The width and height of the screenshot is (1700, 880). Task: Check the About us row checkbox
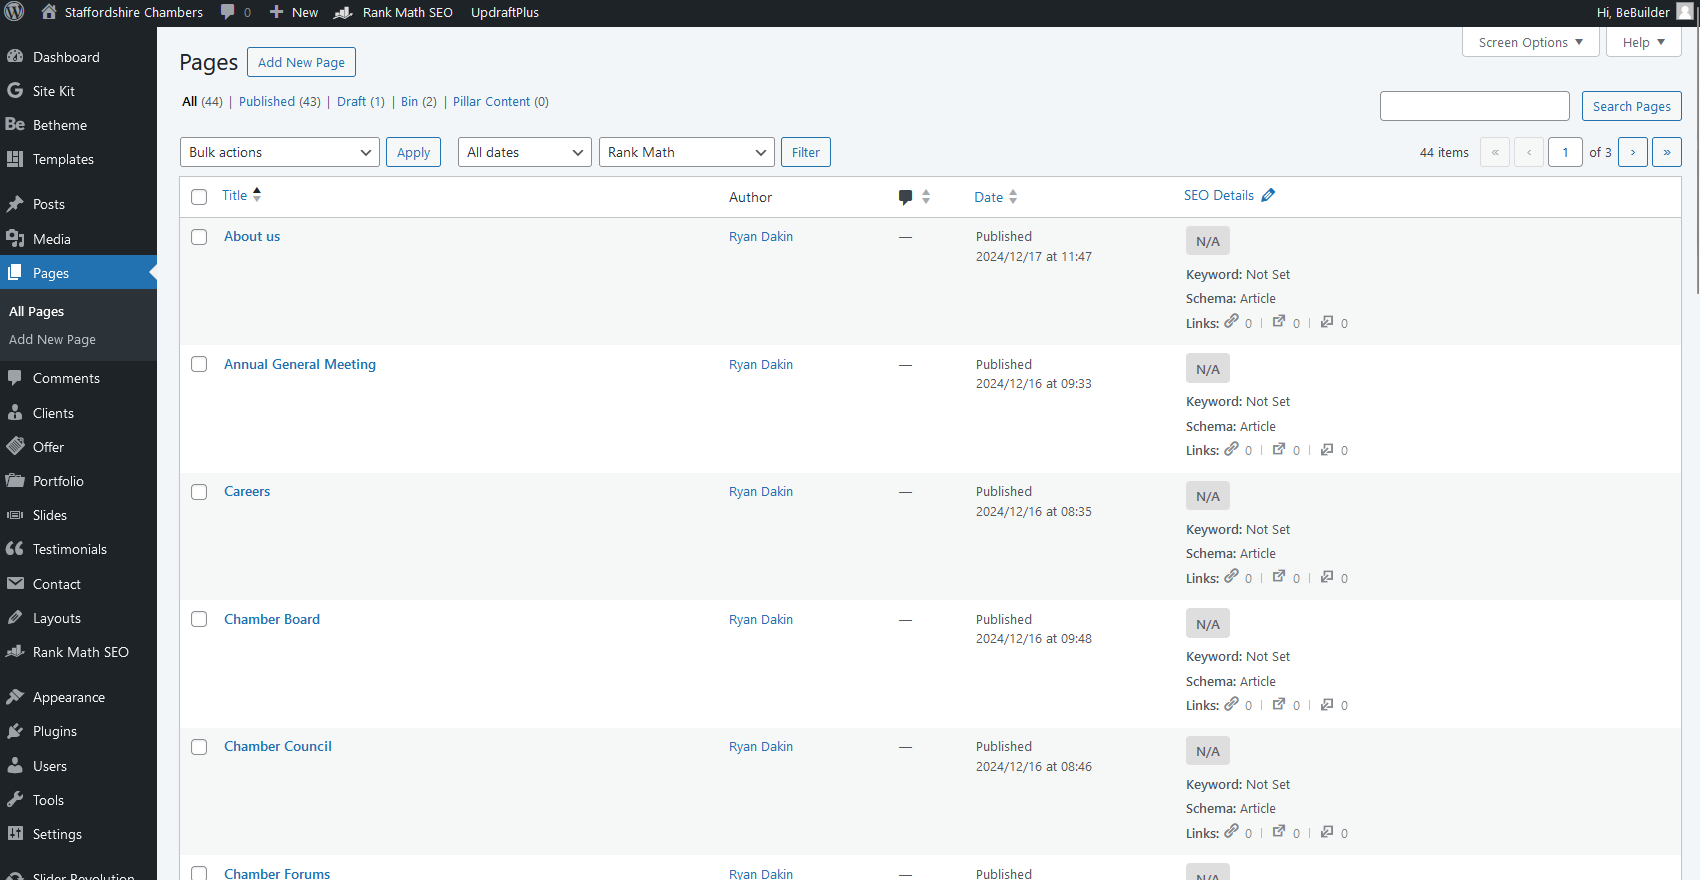coord(199,237)
